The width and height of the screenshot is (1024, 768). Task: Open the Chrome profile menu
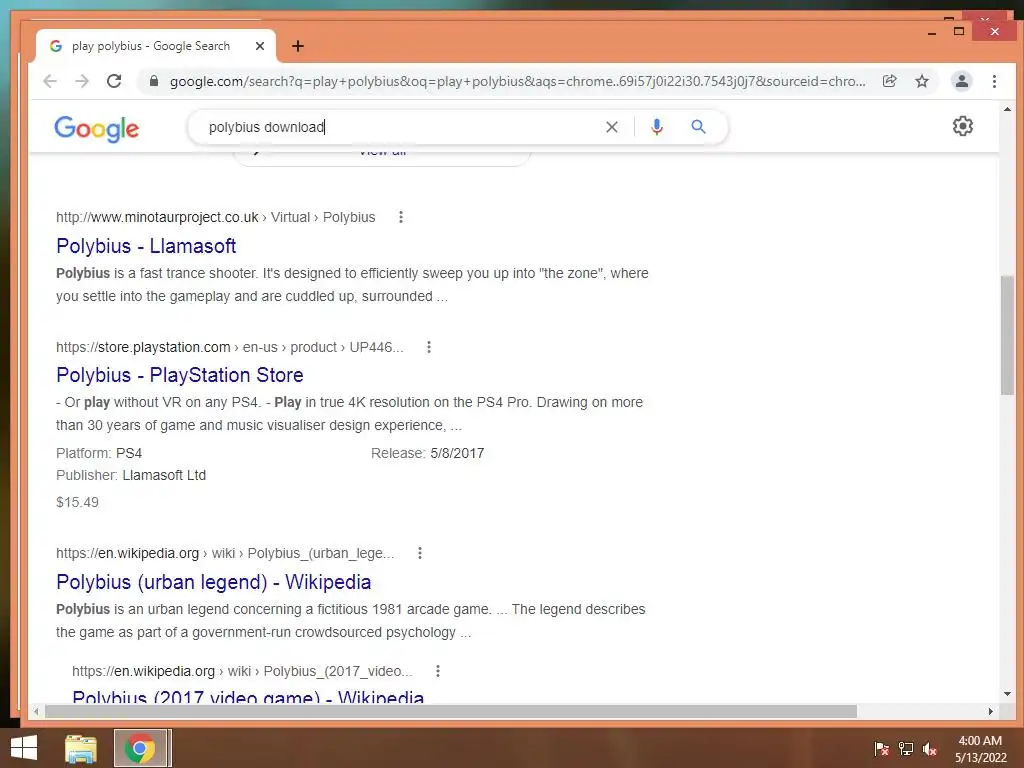click(x=961, y=81)
